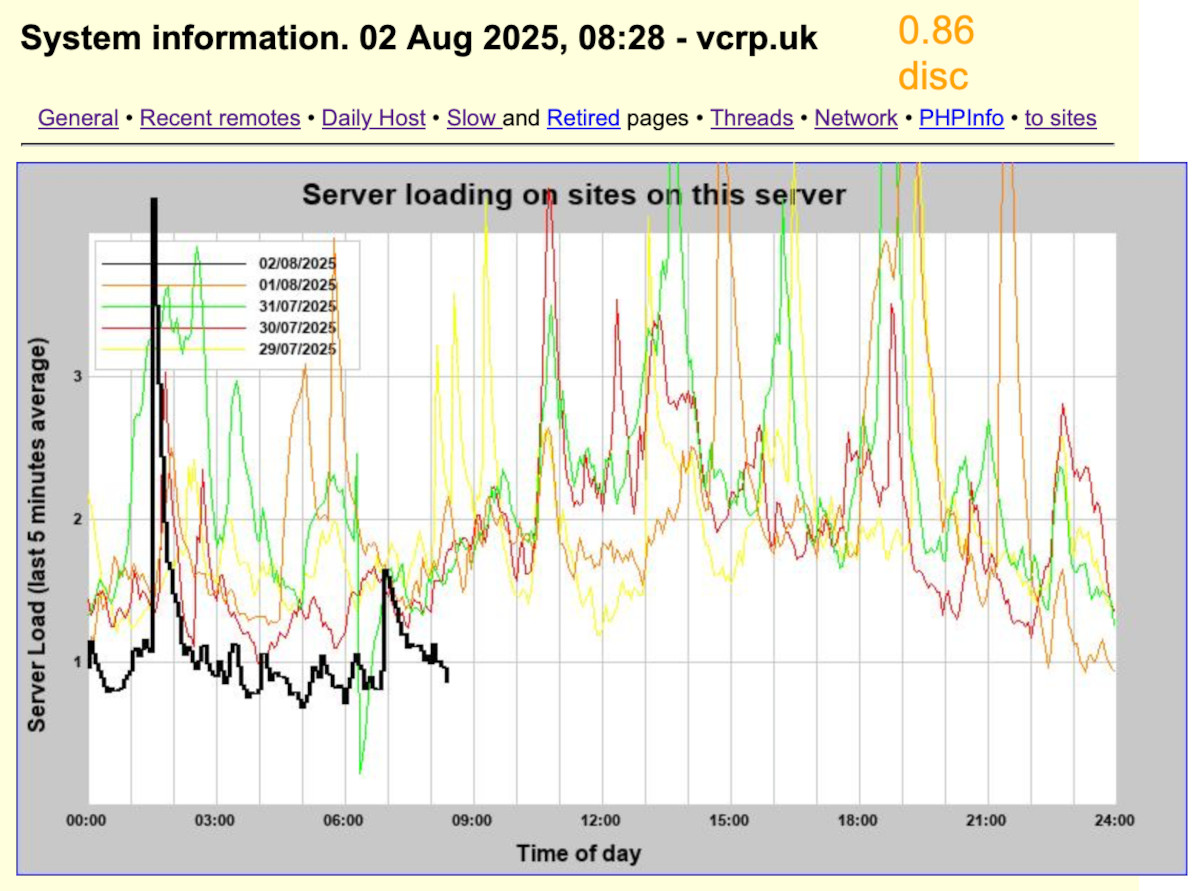Viewport: 1200px width, 891px height.
Task: Select the 01/08/2025 legend entry
Action: tap(297, 285)
